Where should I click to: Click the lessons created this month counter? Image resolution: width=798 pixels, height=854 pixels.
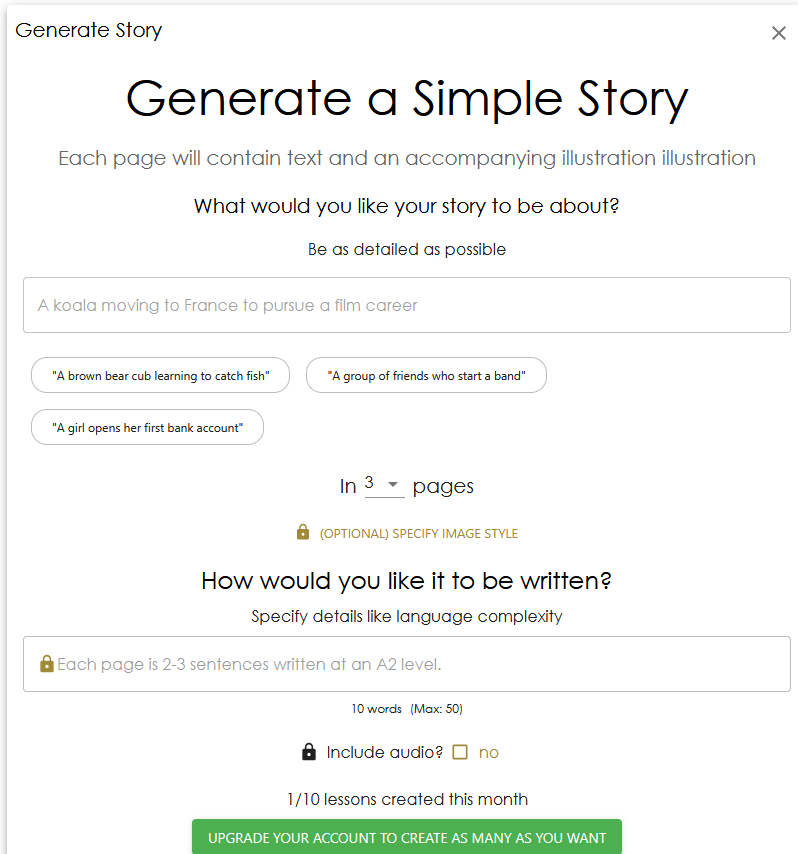[x=406, y=799]
